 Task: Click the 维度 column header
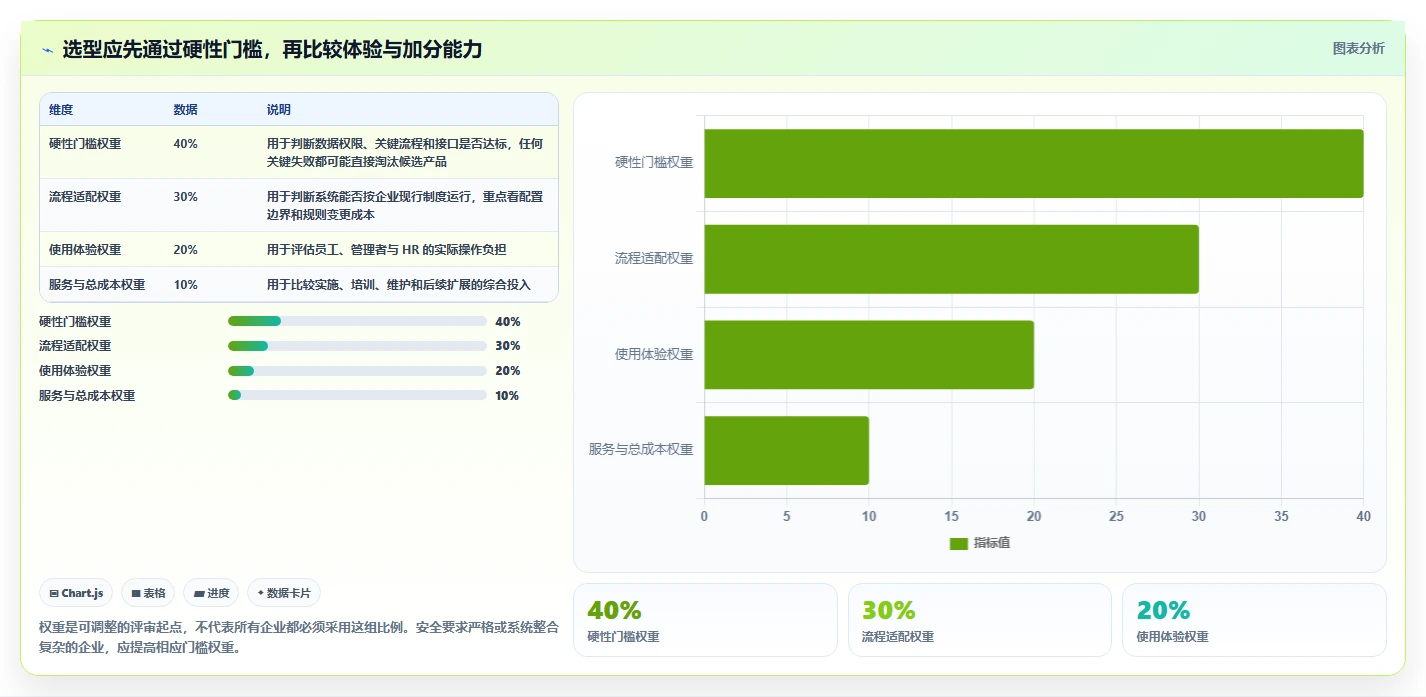click(61, 110)
